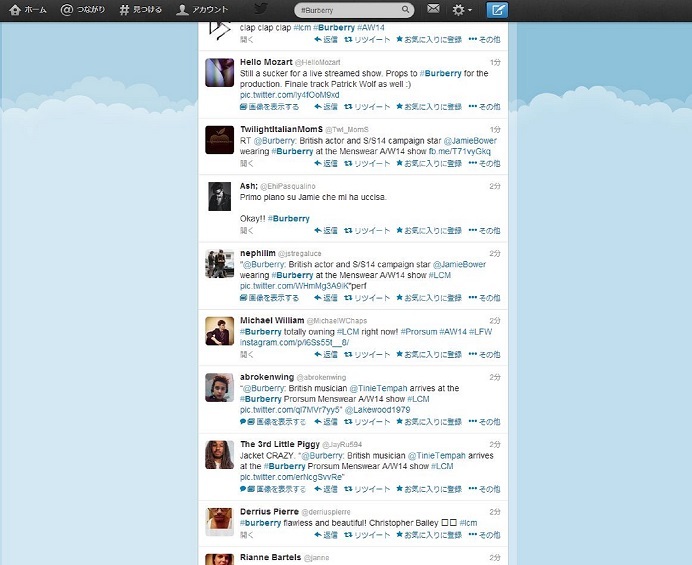The height and width of the screenshot is (565, 692).
Task: Open The 3rd Little Piggy profile name
Action: tap(280, 444)
